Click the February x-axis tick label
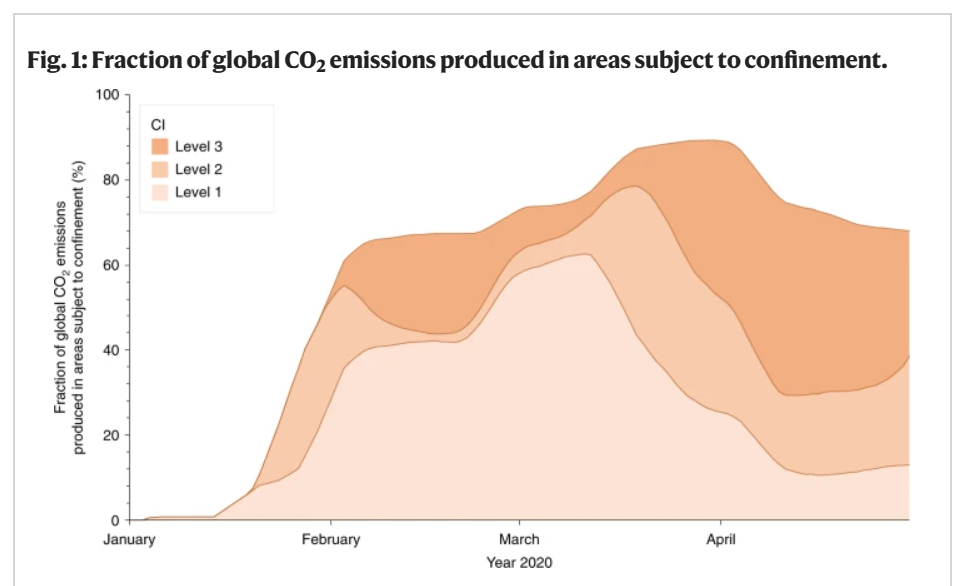The image size is (968, 586). point(331,540)
